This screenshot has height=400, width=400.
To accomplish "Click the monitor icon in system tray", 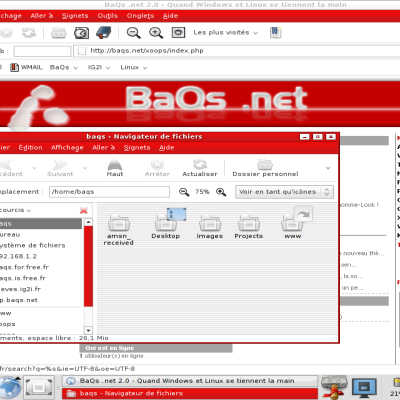I will (364, 388).
